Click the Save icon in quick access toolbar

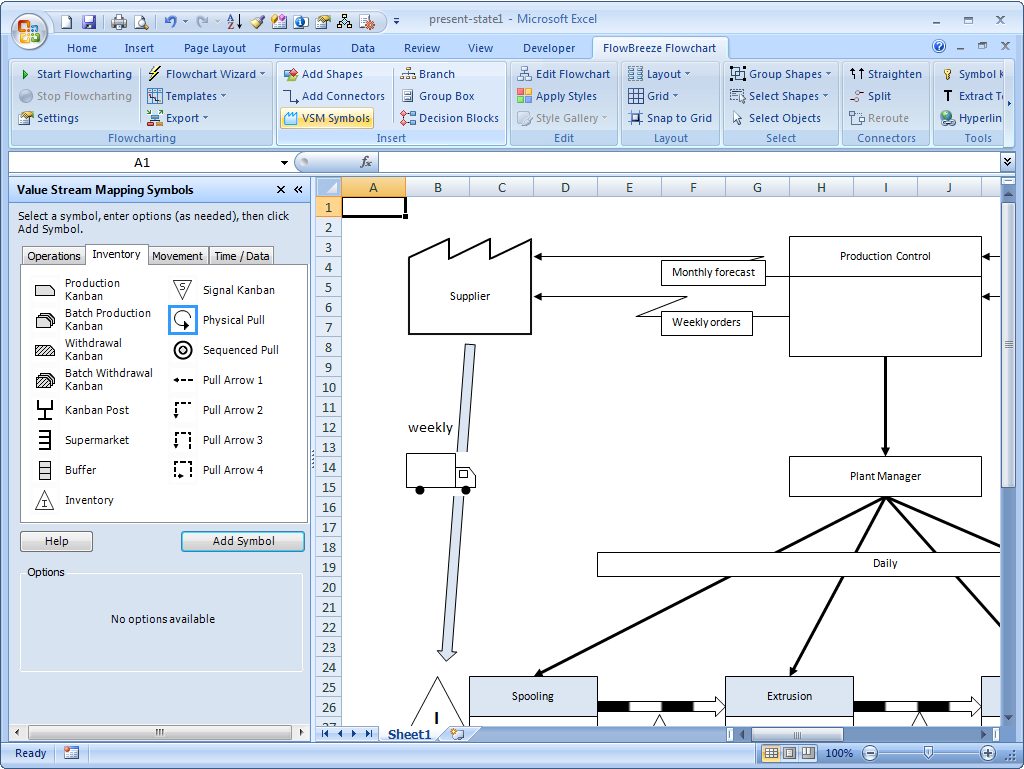pos(89,22)
